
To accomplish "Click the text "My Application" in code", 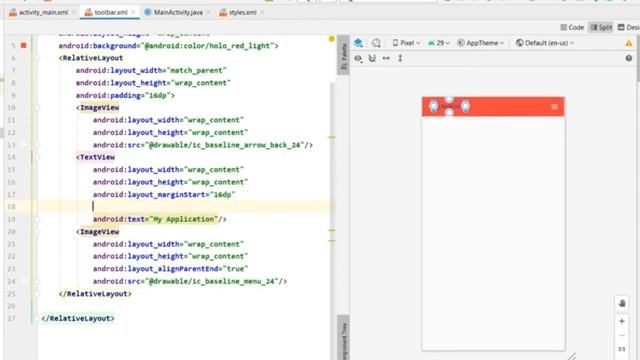I will point(184,219).
